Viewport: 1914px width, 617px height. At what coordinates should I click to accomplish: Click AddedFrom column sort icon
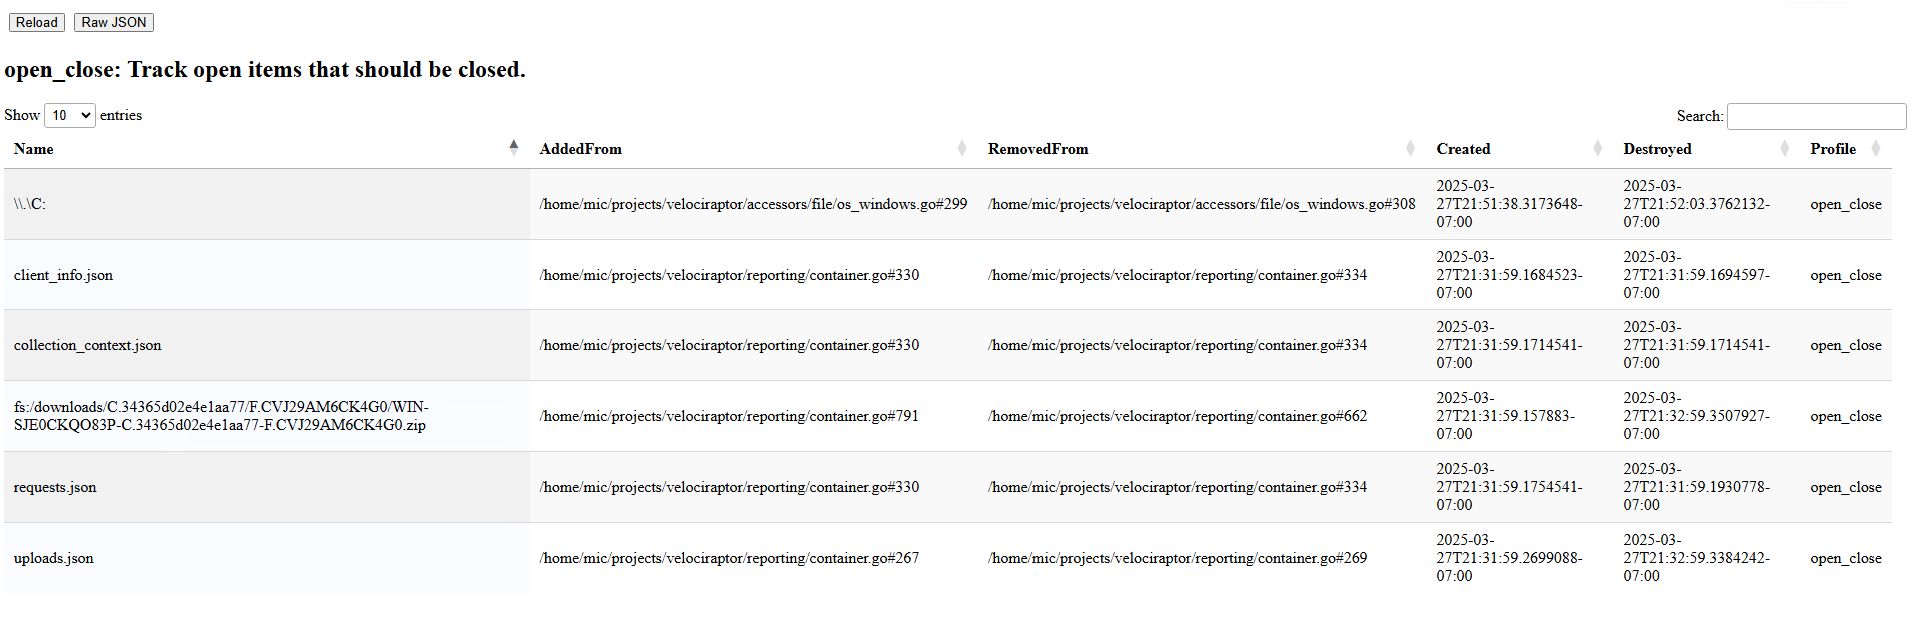coord(962,149)
